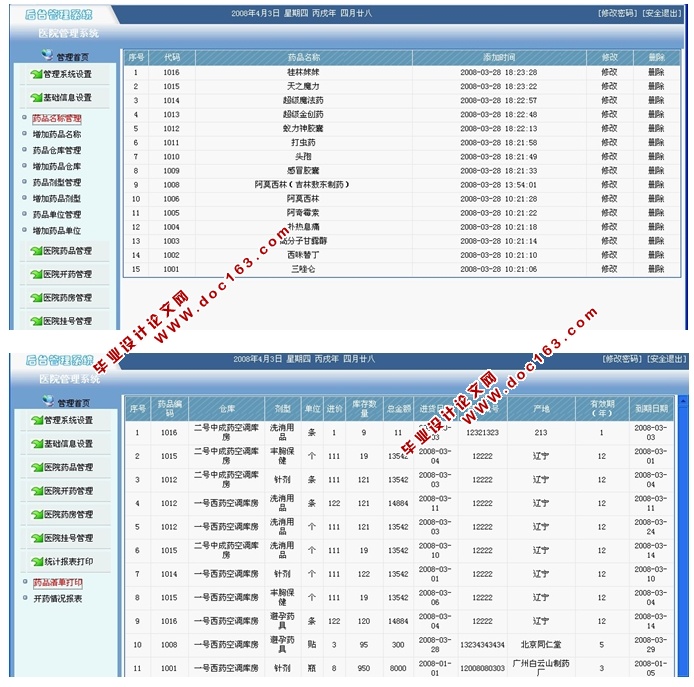The height and width of the screenshot is (687, 694).
Task: Open the 药品名称管理 submenu link
Action: (57, 119)
